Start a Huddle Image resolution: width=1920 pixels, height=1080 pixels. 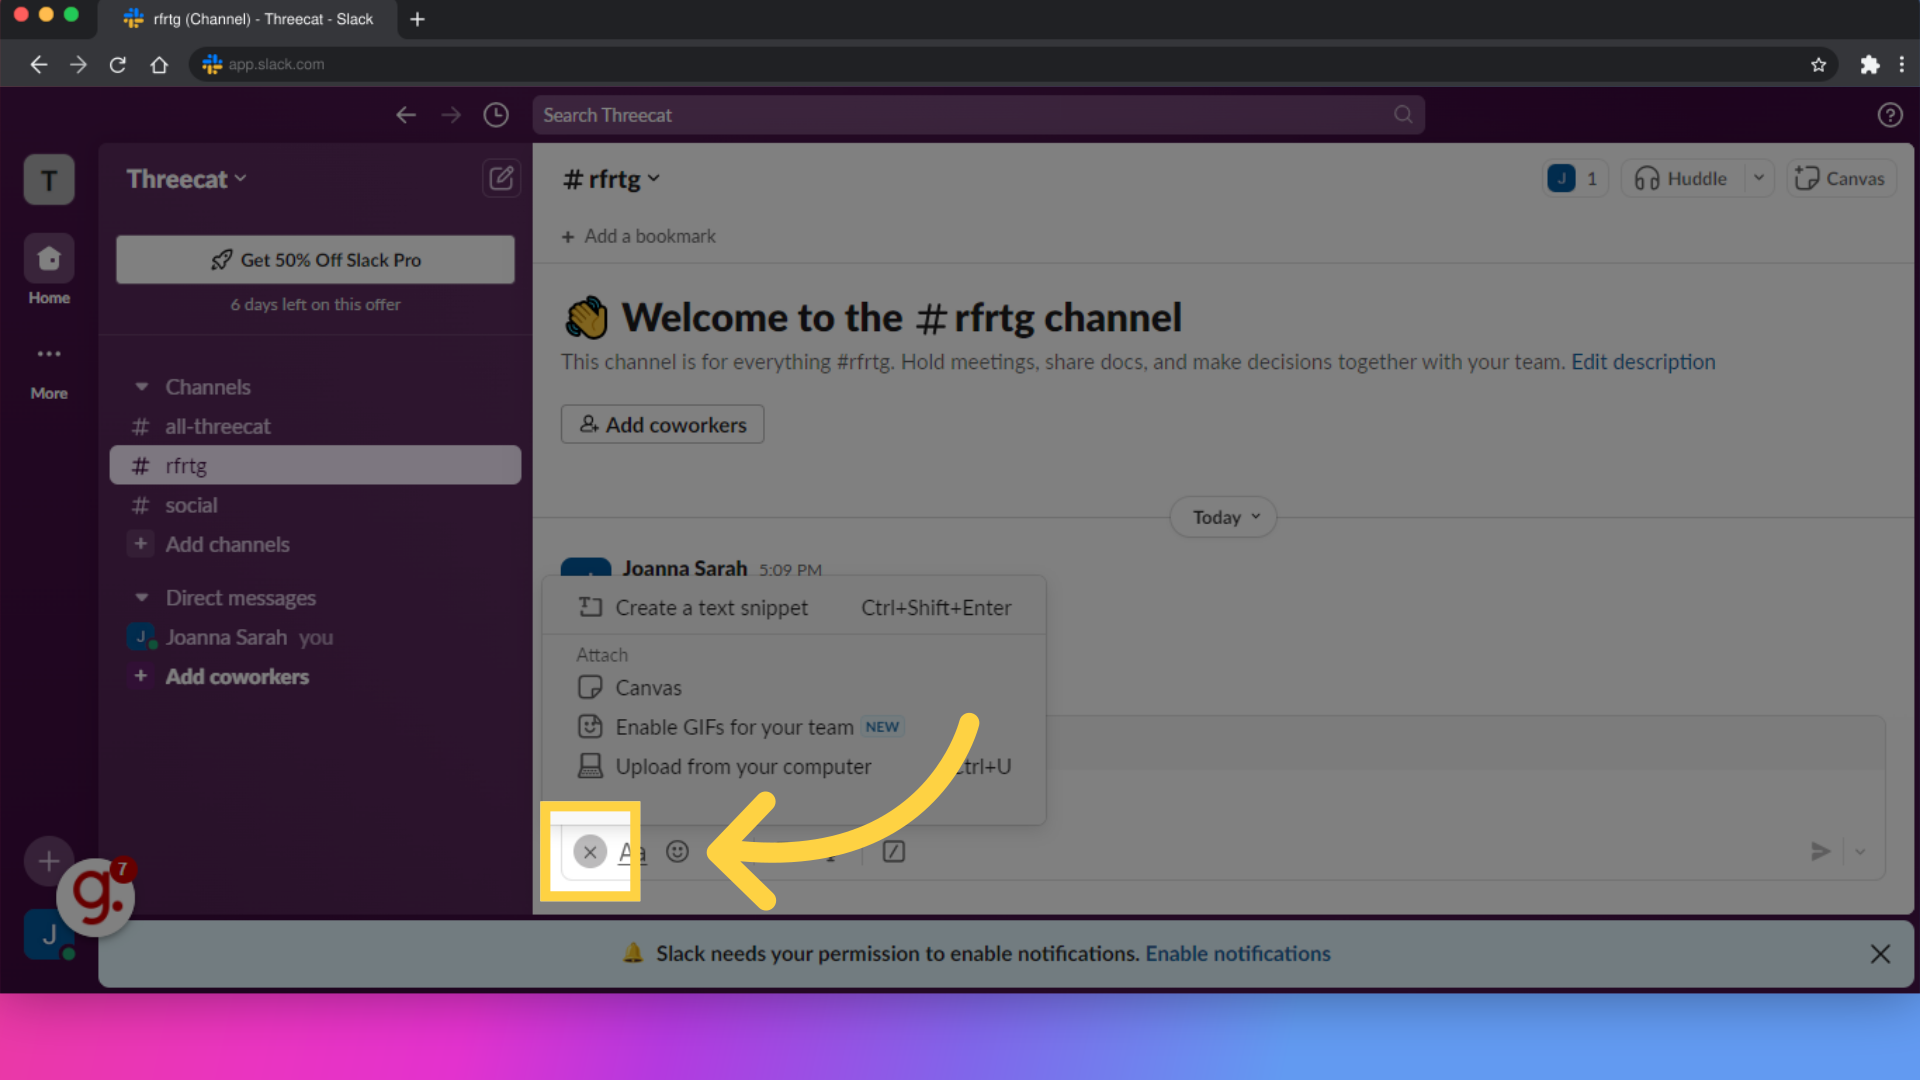[x=1682, y=178]
